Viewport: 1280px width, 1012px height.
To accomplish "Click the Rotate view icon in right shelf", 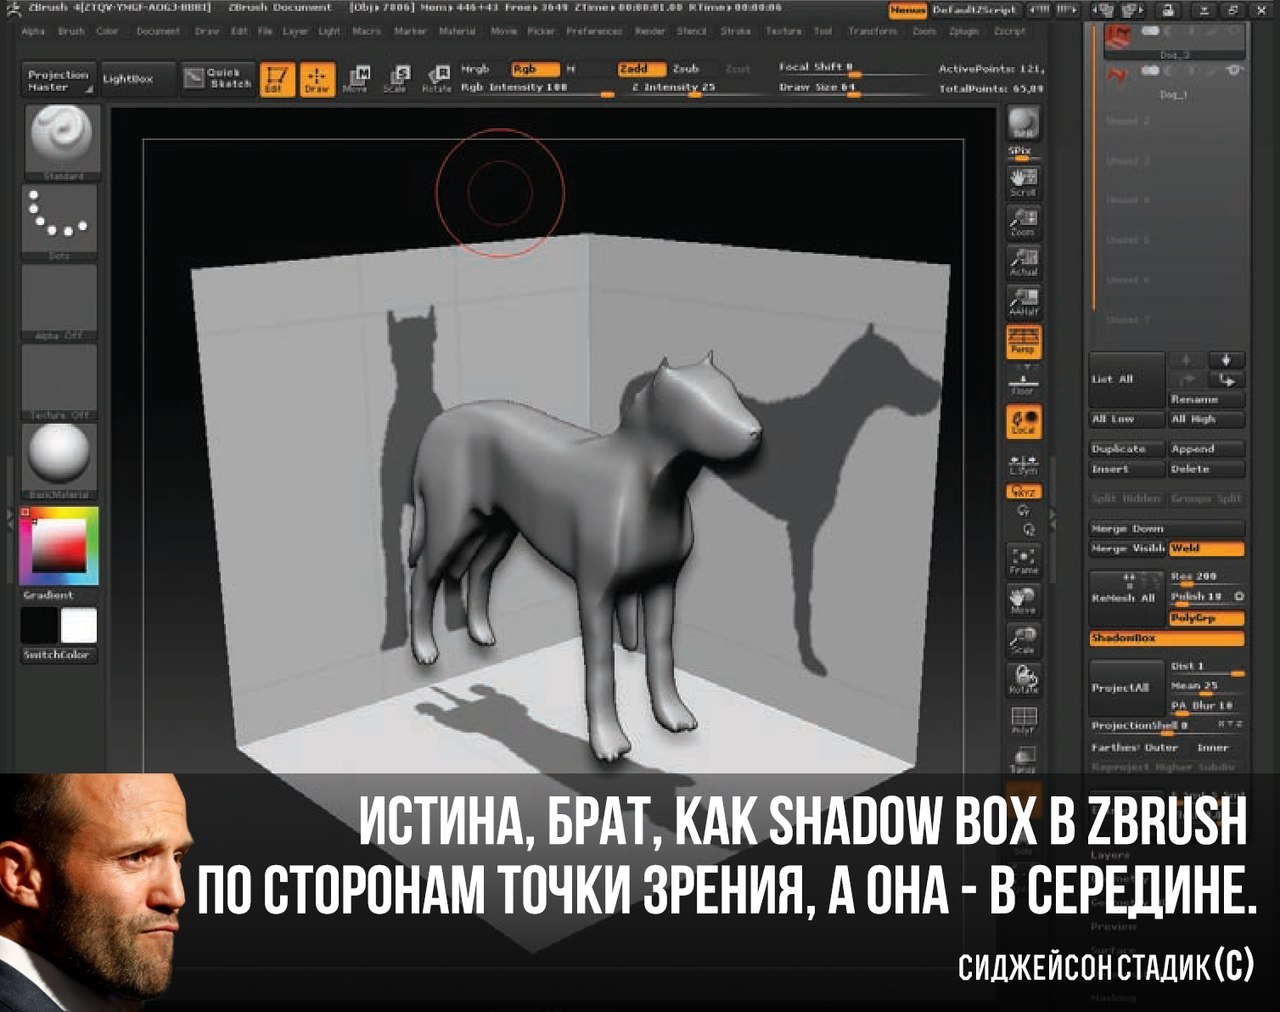I will (1023, 680).
